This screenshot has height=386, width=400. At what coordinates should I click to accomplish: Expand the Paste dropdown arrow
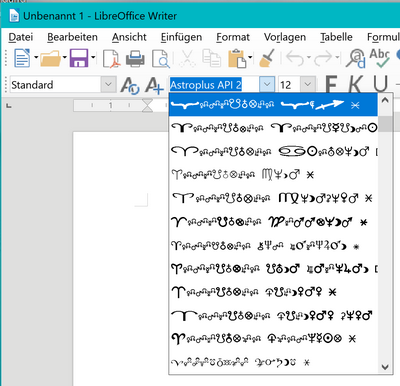click(250, 58)
